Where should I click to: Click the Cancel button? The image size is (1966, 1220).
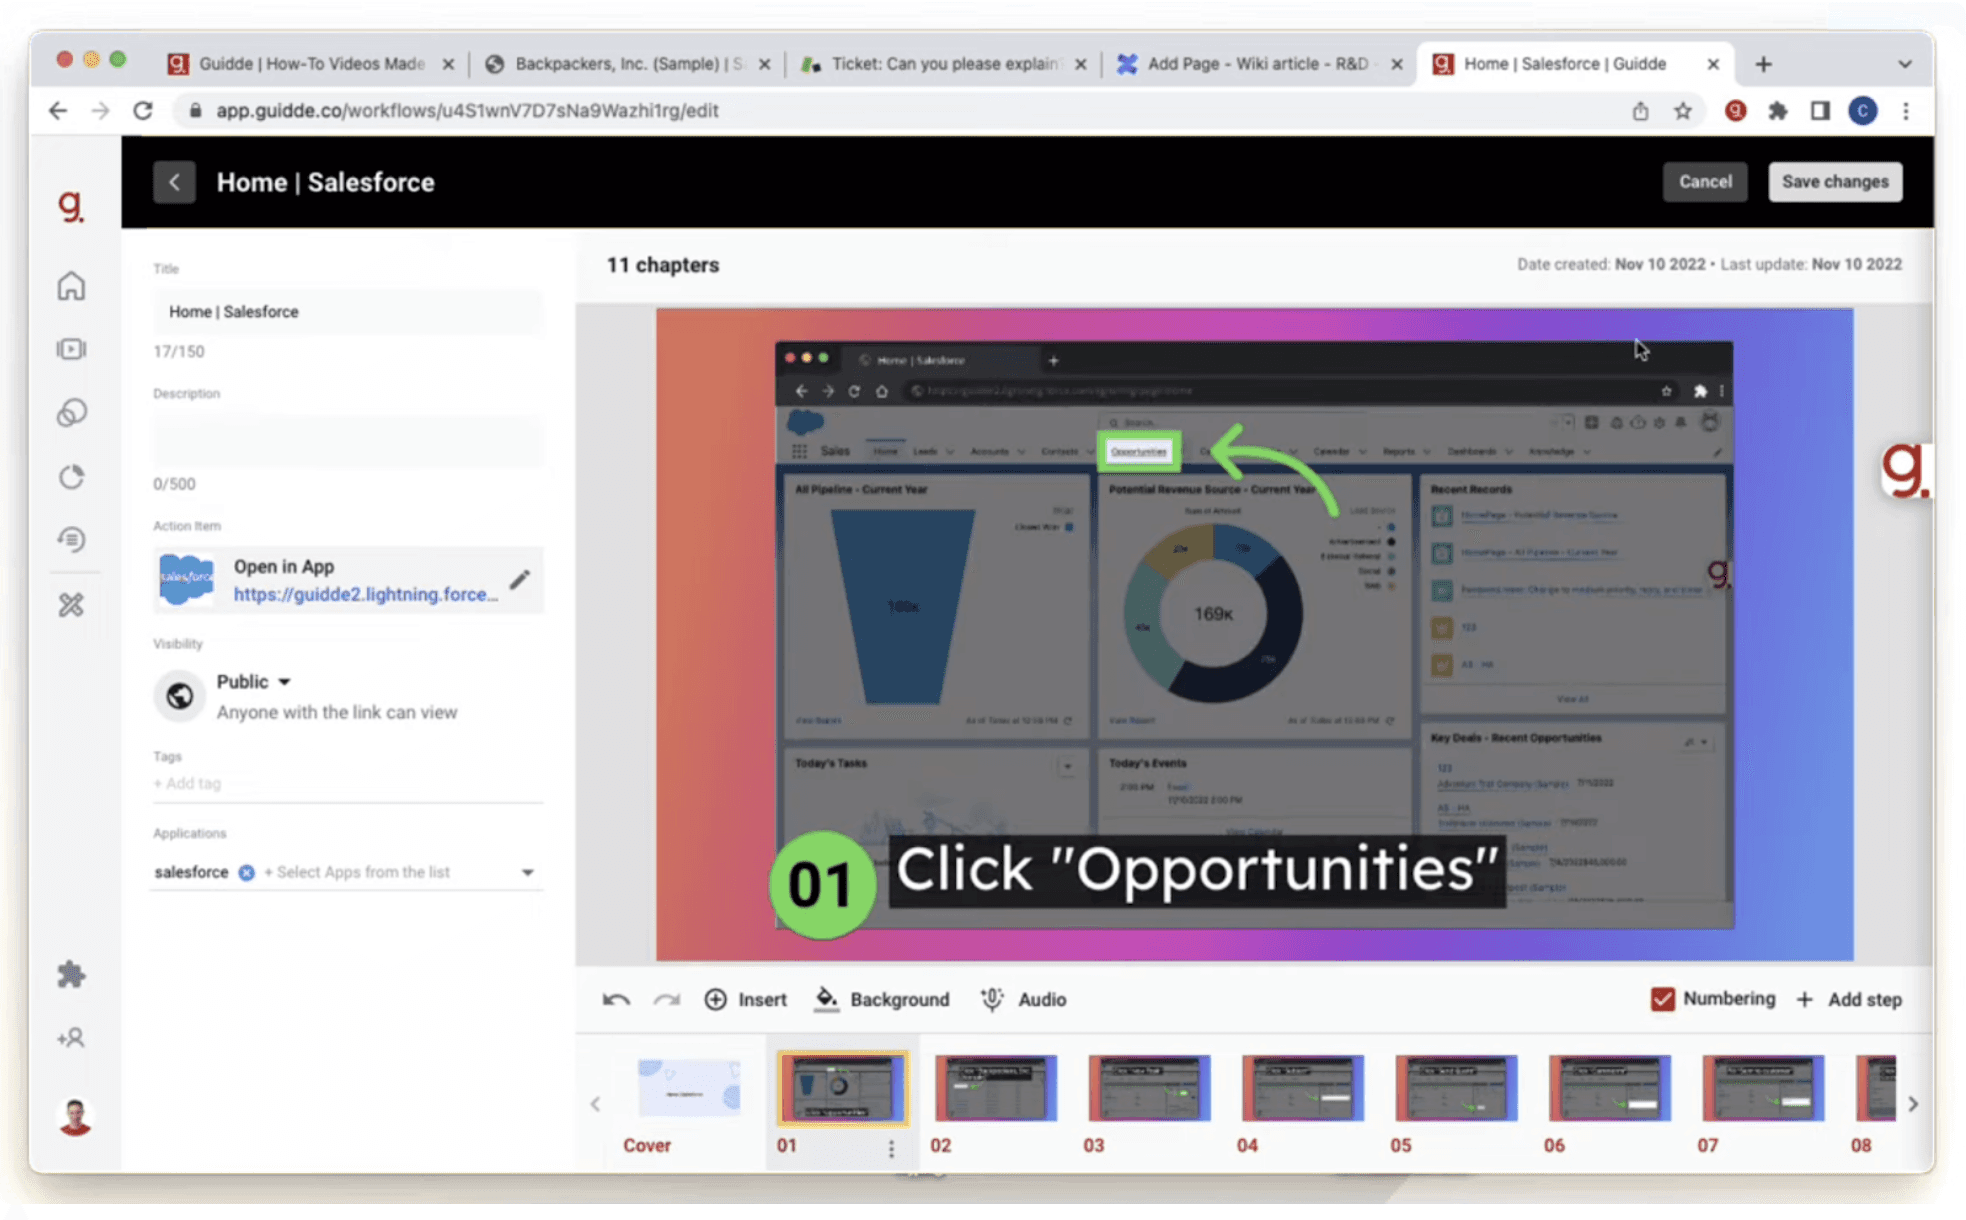(1705, 182)
